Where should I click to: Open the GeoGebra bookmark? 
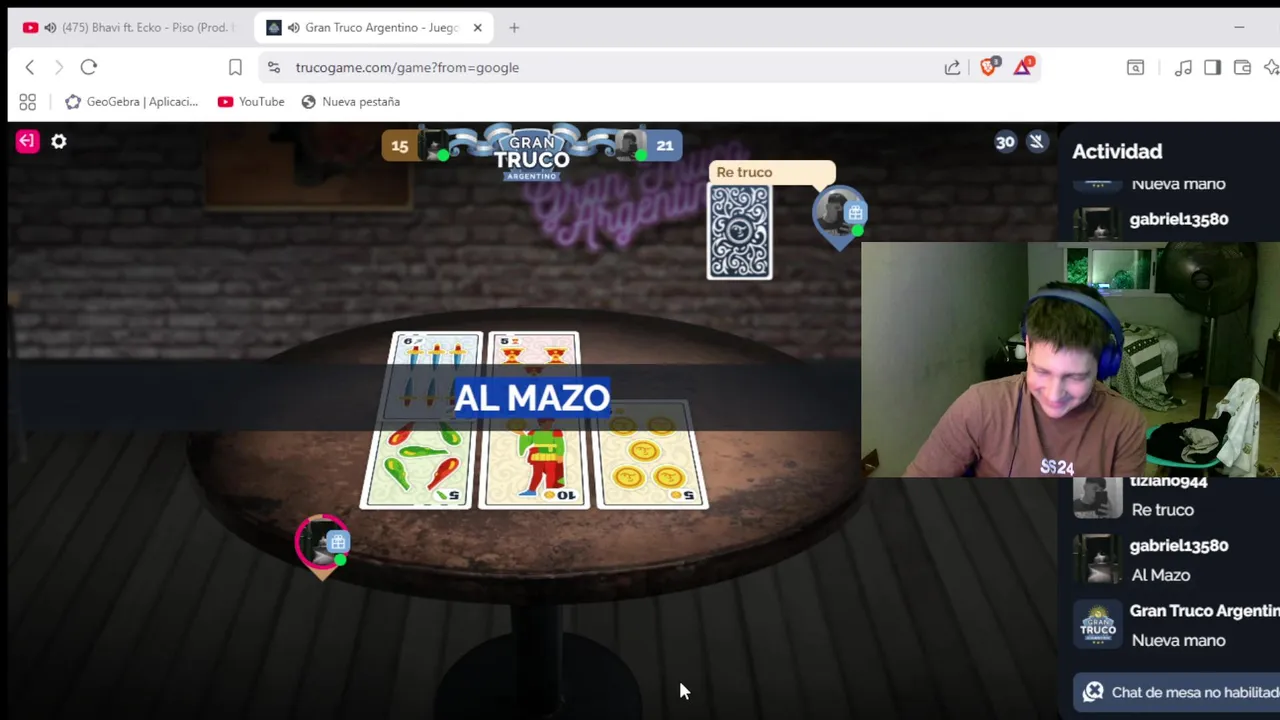pos(131,101)
